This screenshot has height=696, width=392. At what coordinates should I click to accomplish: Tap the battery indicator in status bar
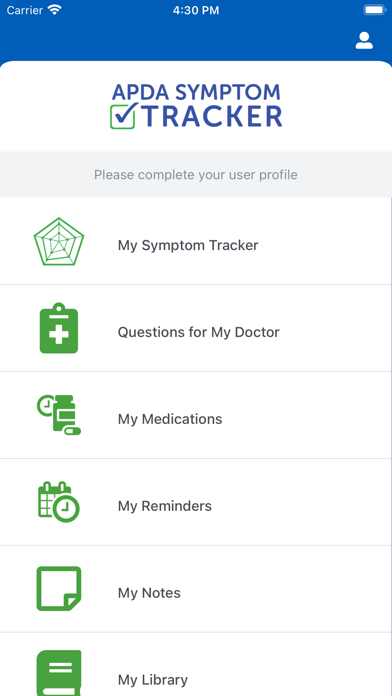click(375, 10)
